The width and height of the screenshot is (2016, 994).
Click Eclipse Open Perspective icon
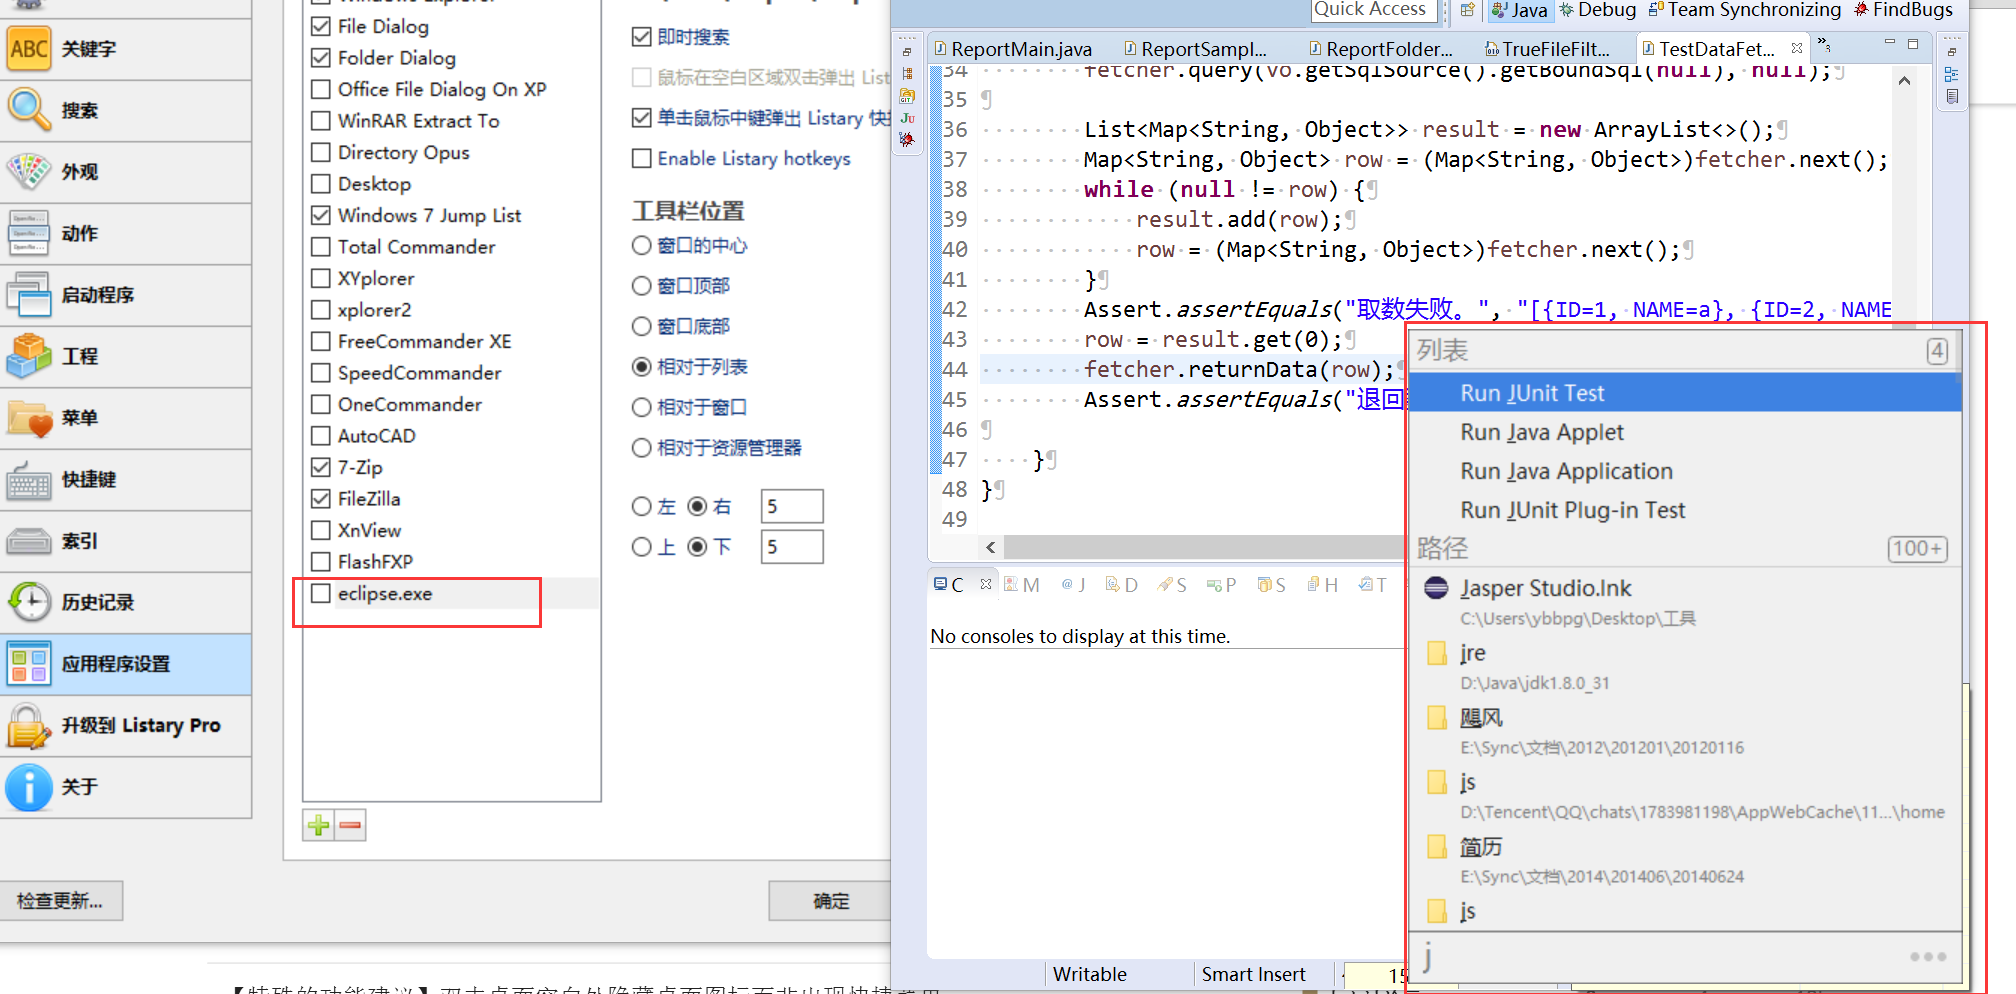pos(1467,10)
